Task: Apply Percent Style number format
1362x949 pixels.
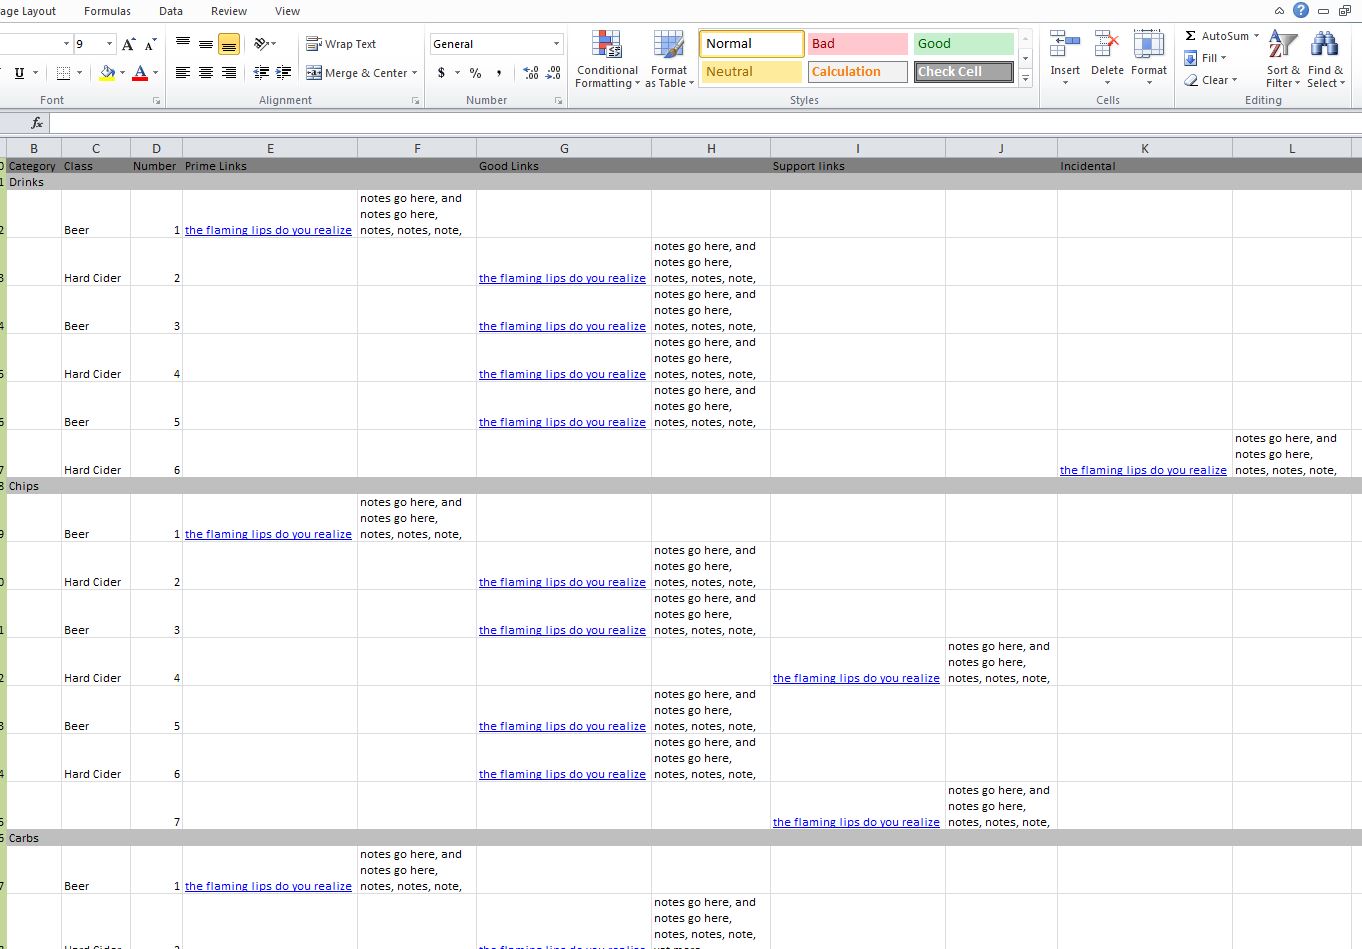Action: click(475, 73)
